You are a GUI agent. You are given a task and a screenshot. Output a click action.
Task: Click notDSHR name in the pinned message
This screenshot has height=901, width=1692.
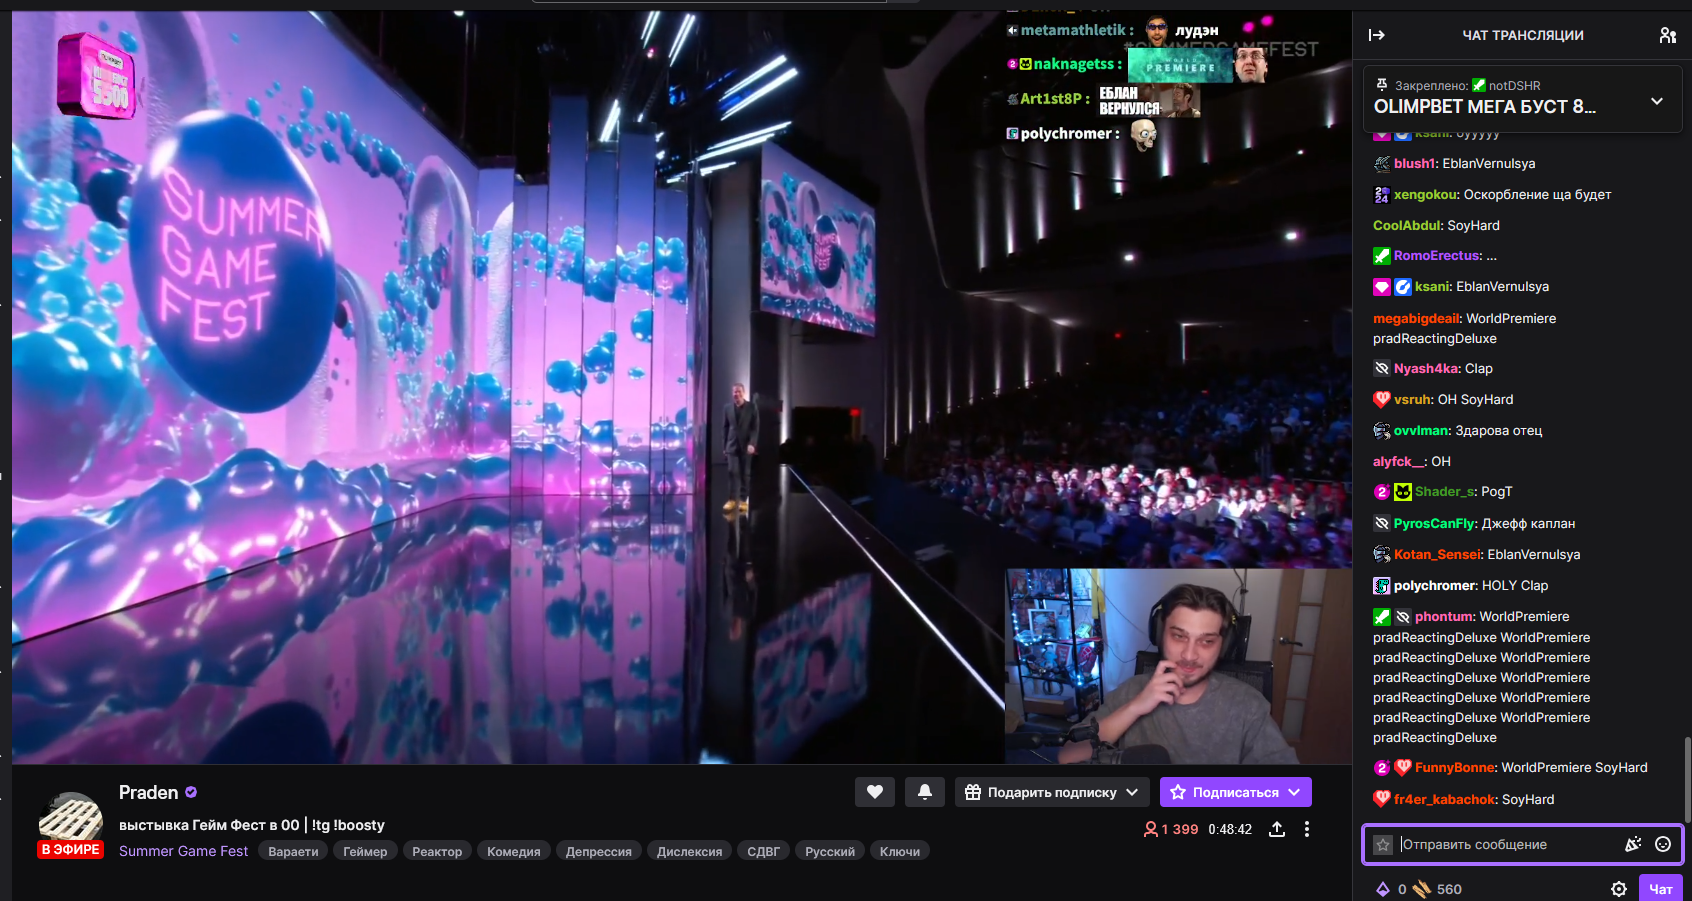click(1514, 85)
